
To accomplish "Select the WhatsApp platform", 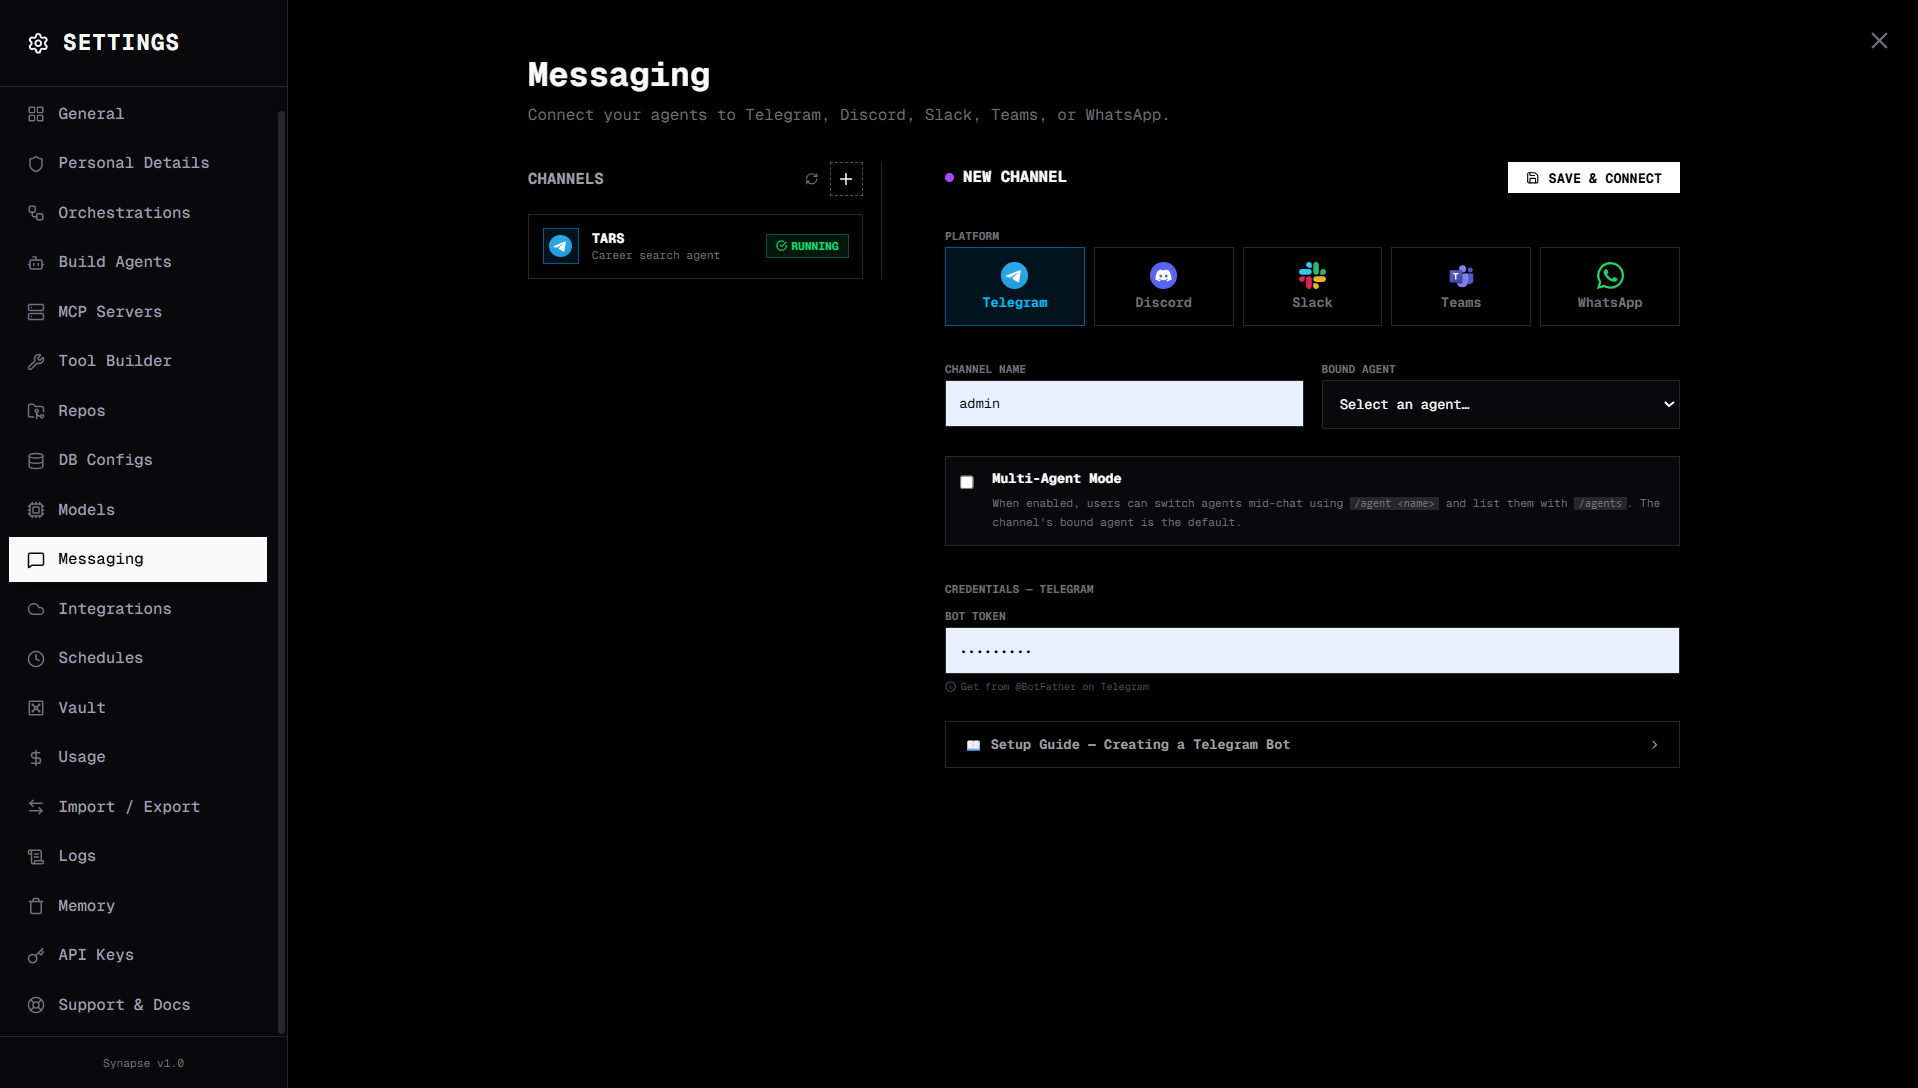I will [1610, 286].
